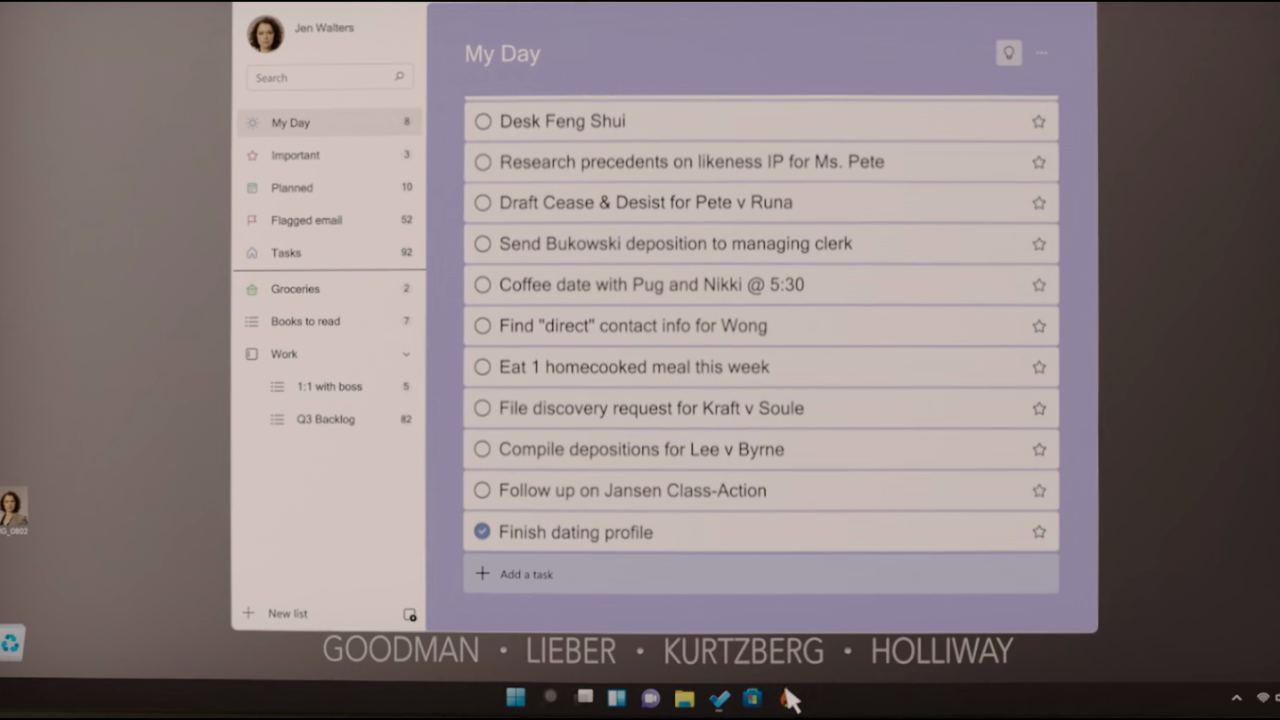Check off Follow up on Jansen Class-Action
Image resolution: width=1280 pixels, height=720 pixels.
point(482,491)
